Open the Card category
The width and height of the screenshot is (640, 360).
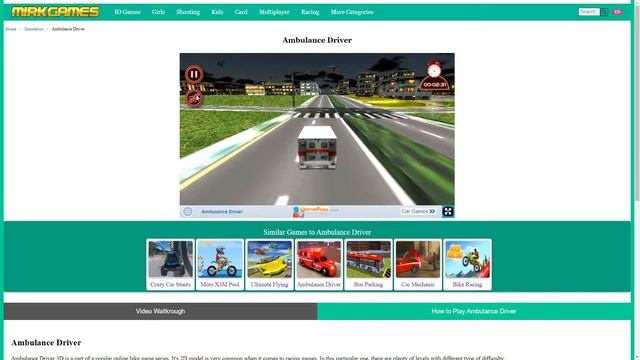(x=241, y=12)
